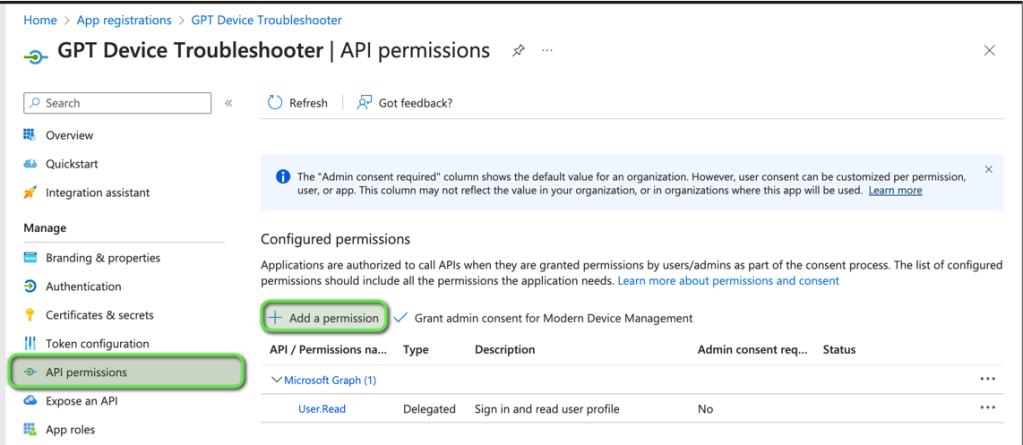Go to Quickstart page
The image size is (1023, 445).
click(x=72, y=164)
